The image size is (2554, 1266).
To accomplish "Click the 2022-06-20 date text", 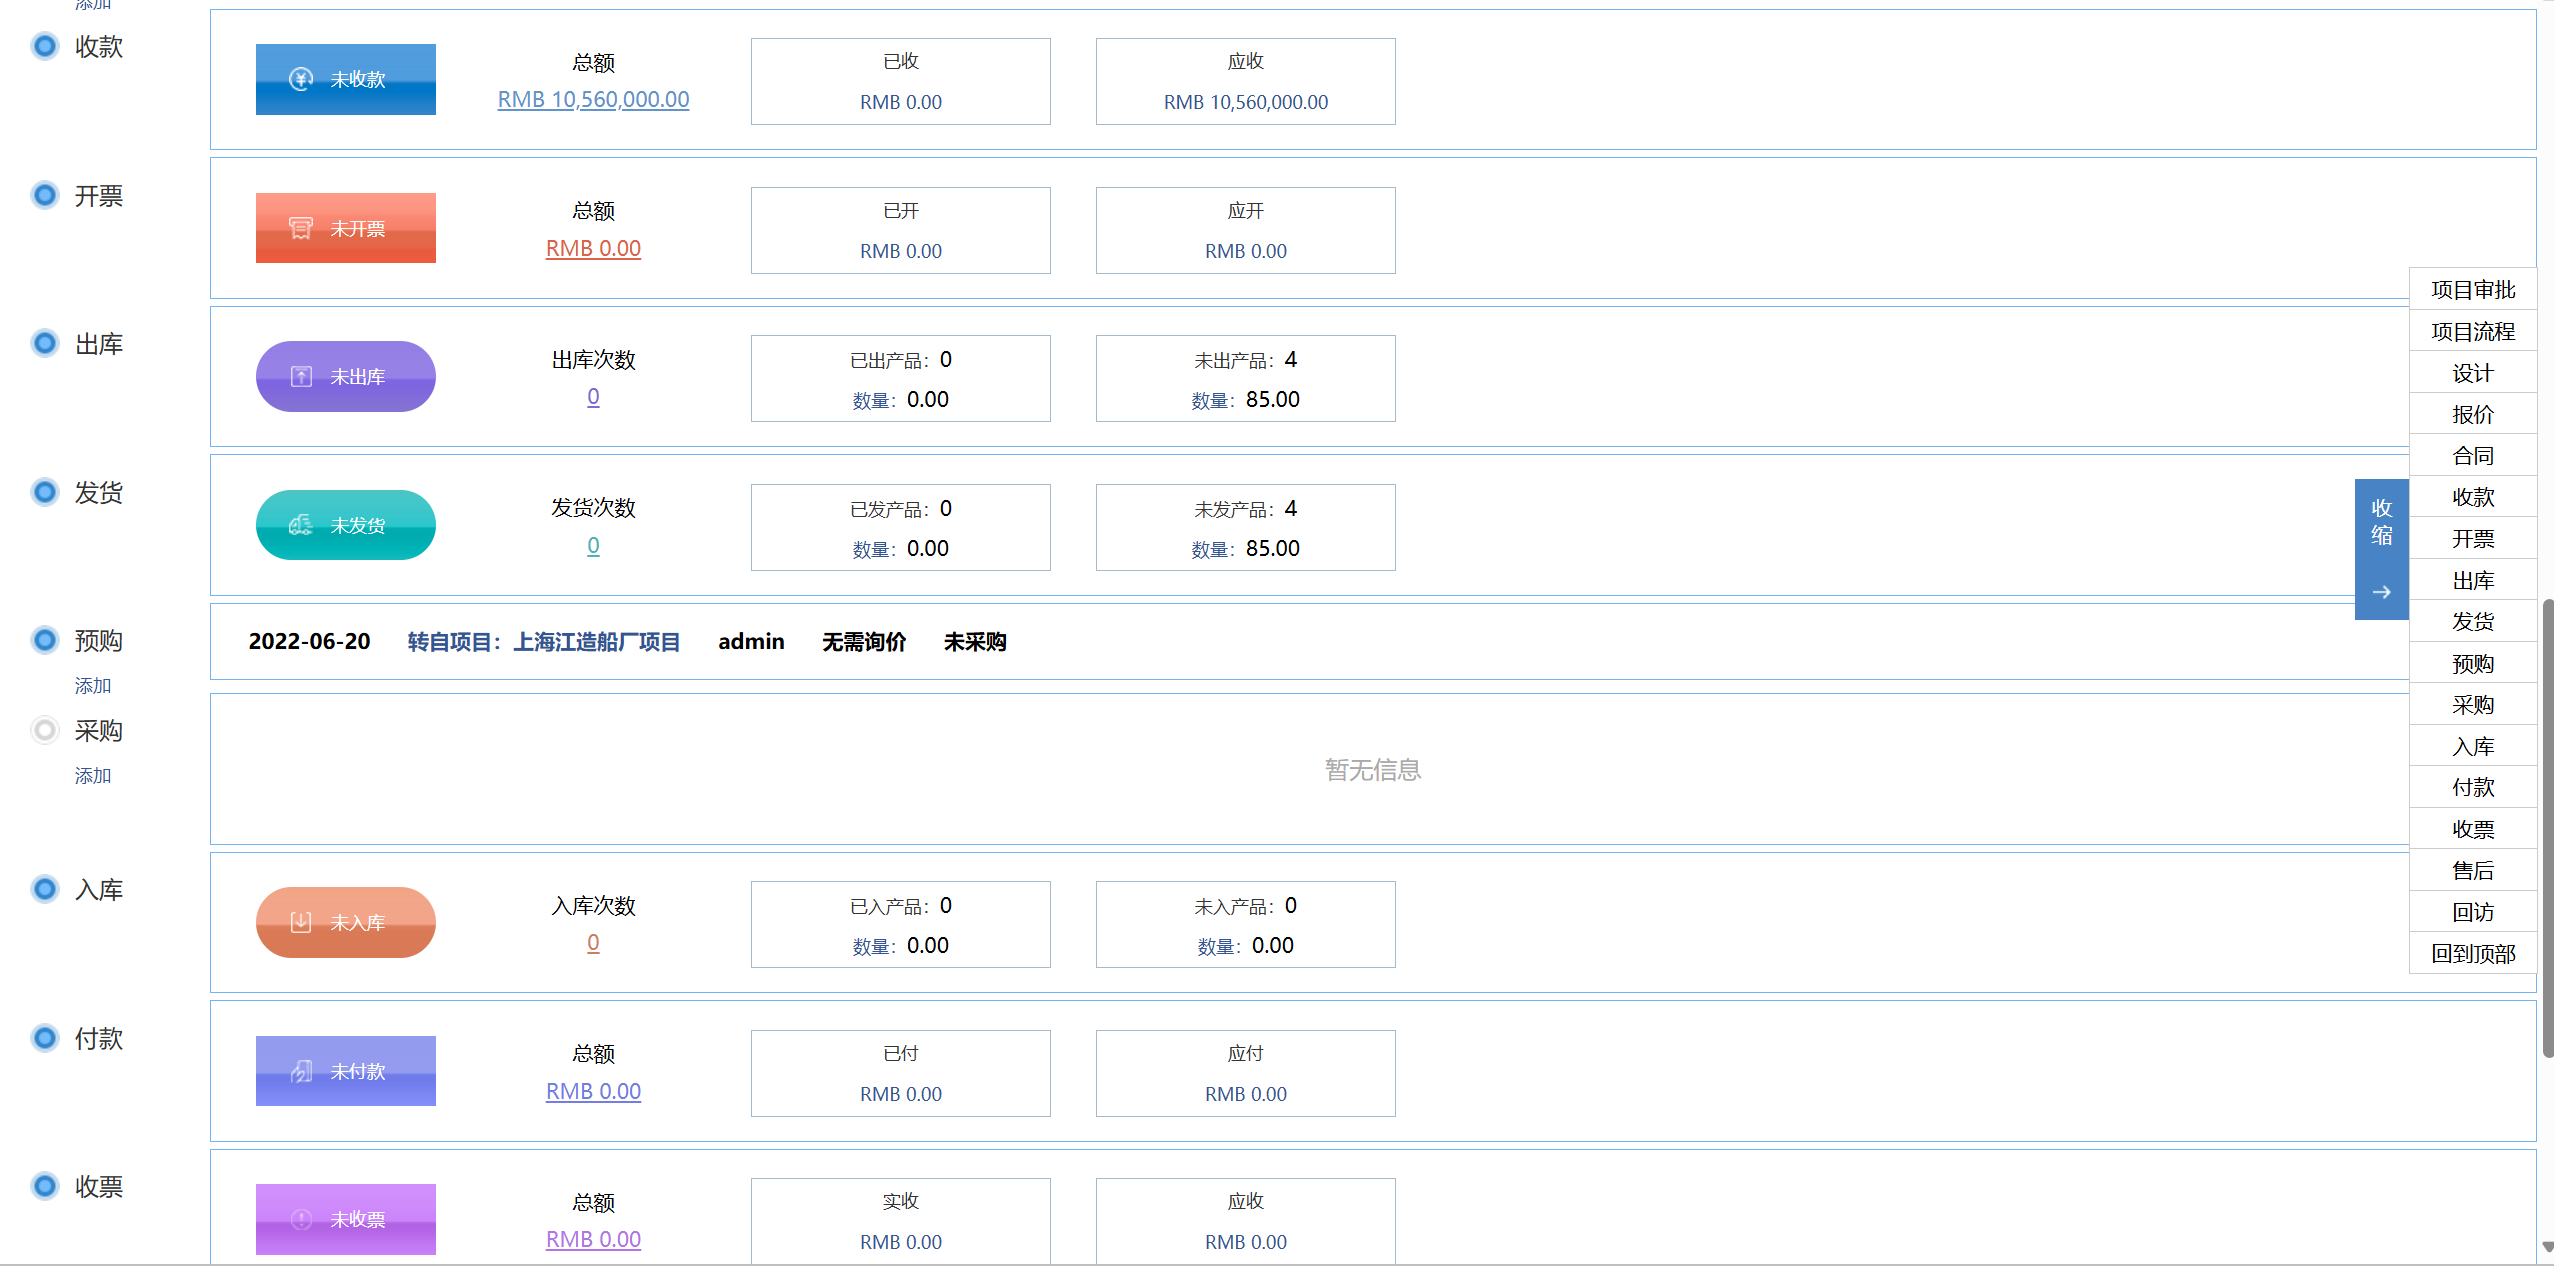I will tap(309, 642).
